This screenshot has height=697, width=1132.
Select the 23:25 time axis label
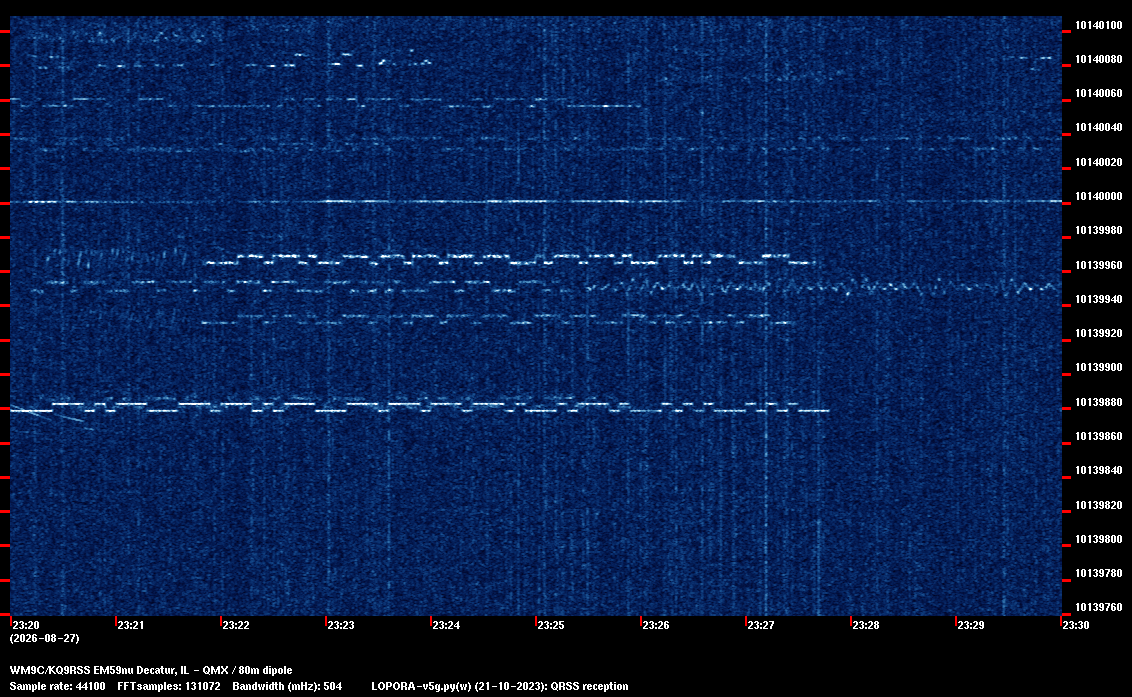550,625
